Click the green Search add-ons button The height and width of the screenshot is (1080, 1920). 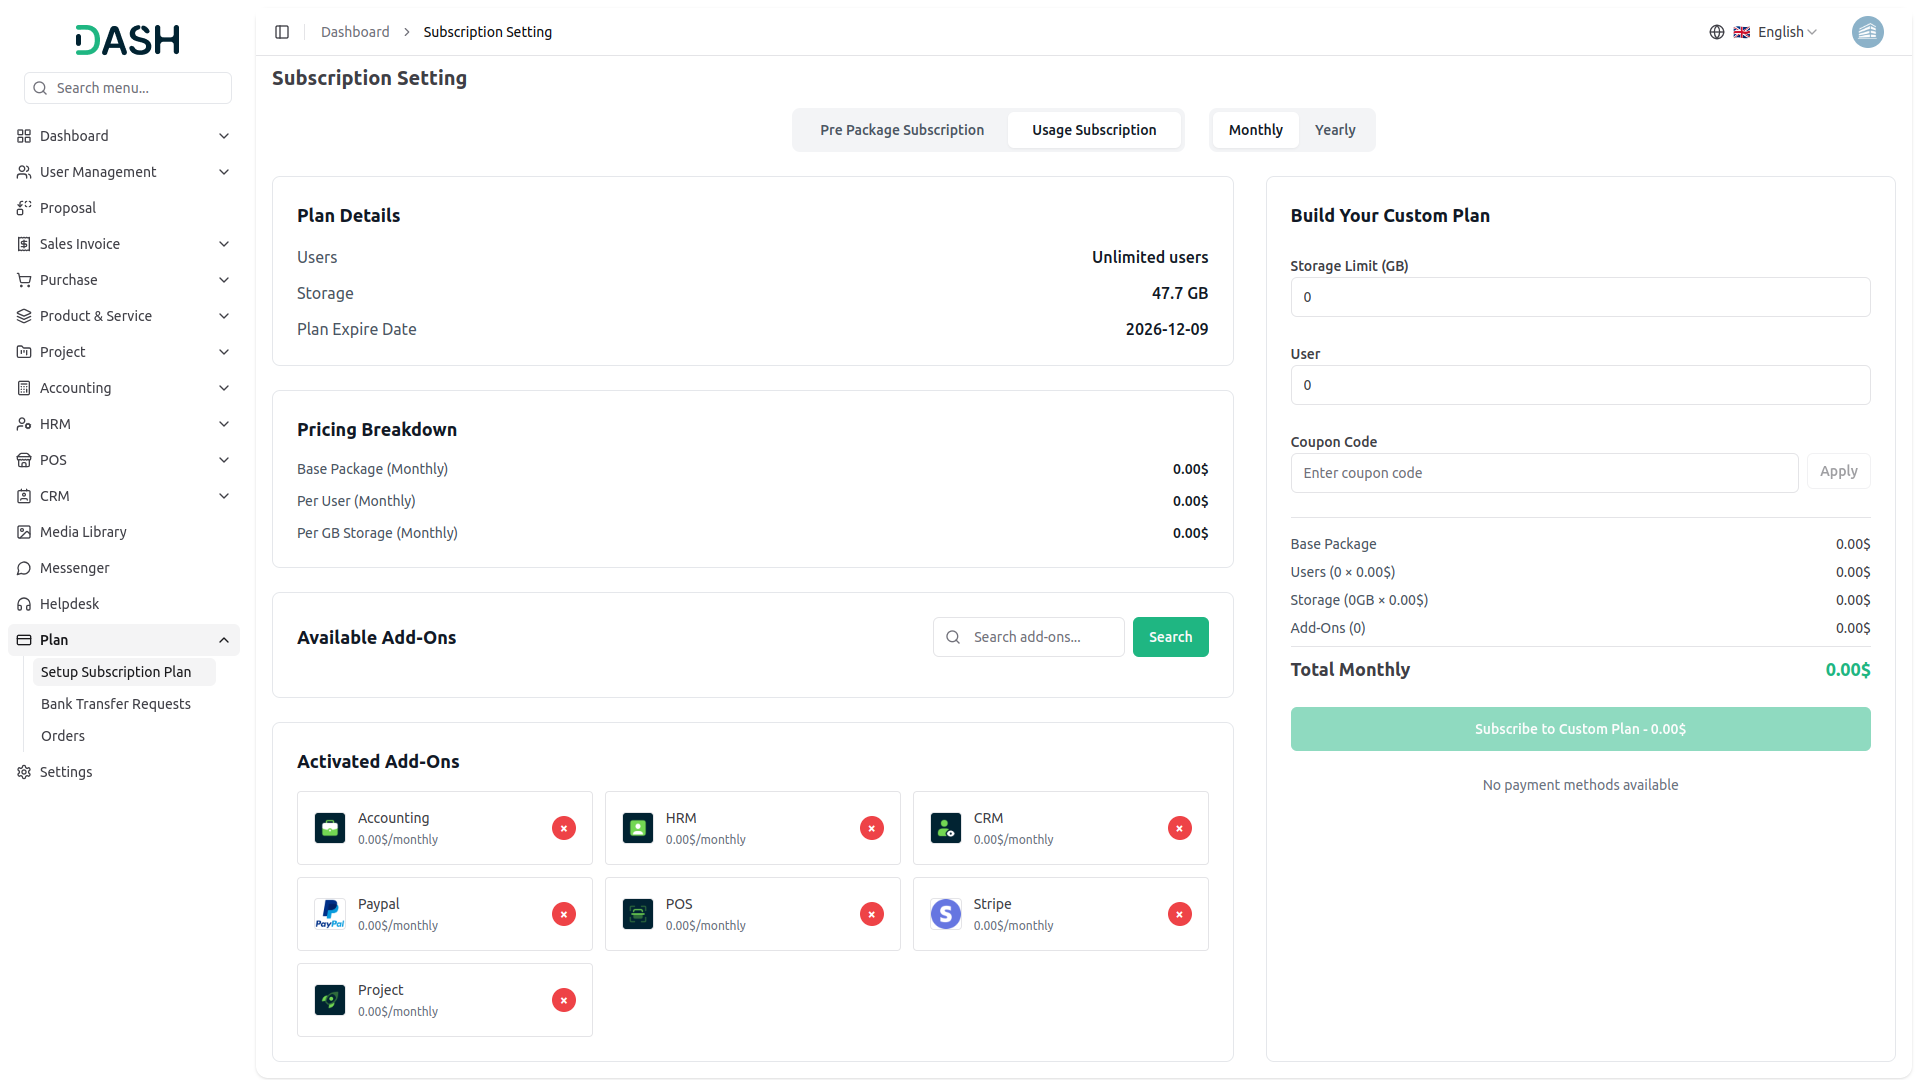tap(1170, 637)
